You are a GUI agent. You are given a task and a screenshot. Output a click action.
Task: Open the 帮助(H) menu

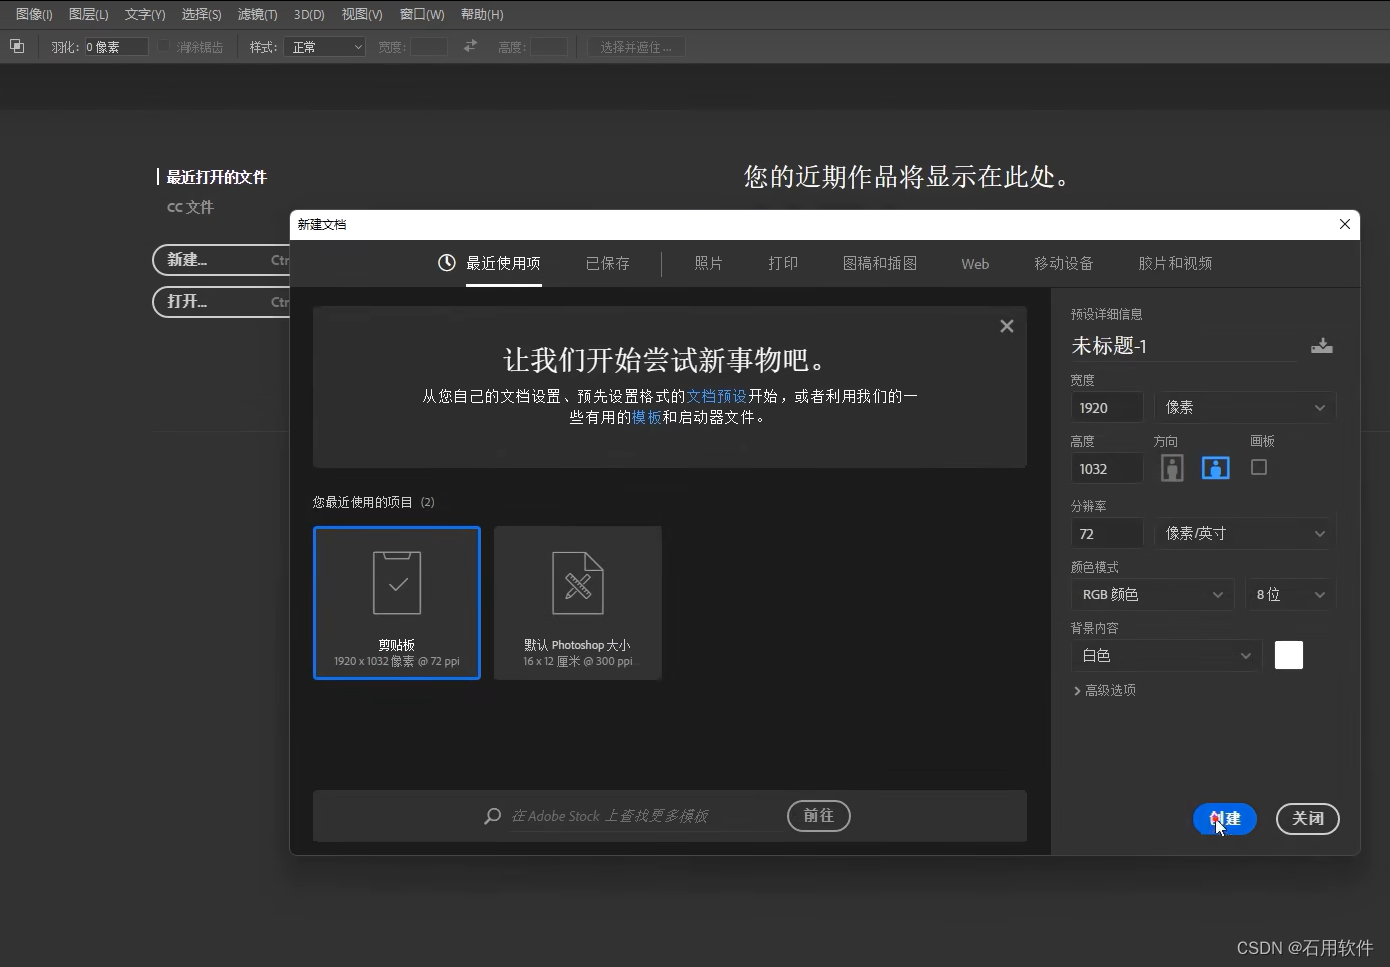pos(482,14)
